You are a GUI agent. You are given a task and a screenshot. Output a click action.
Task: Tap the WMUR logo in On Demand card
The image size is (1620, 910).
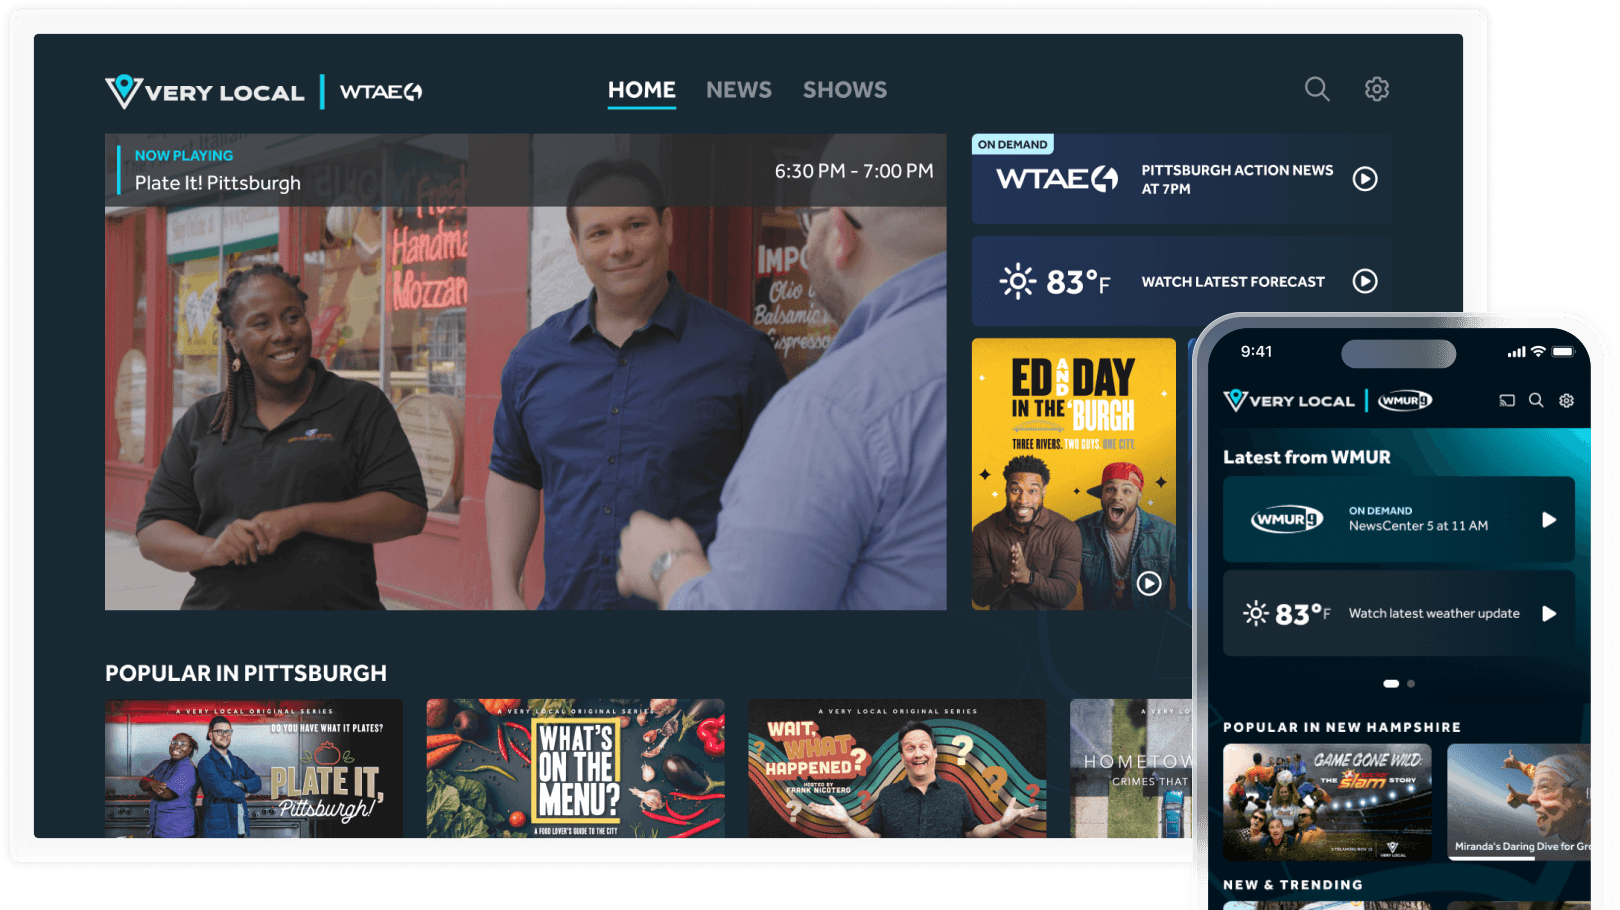[1287, 519]
